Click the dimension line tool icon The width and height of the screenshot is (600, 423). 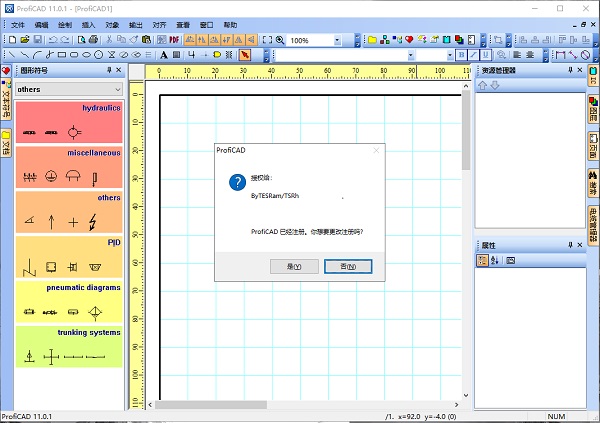pyautogui.click(x=561, y=55)
